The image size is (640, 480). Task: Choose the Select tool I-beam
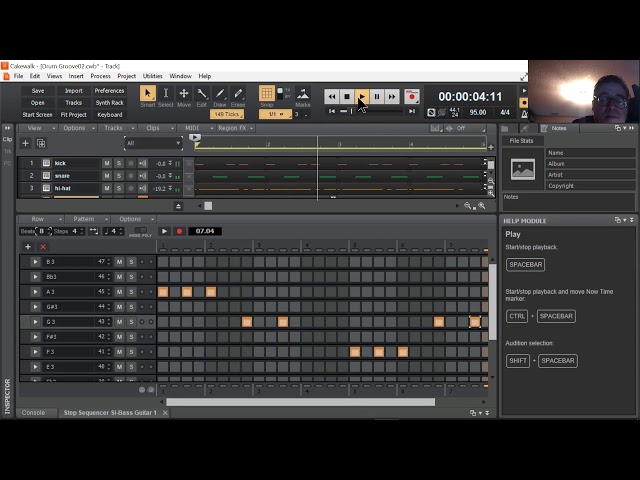pos(166,93)
